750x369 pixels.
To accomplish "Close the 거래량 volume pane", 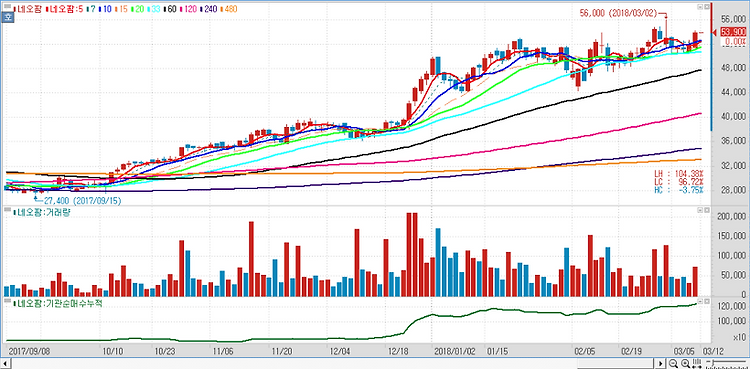I will tap(706, 211).
